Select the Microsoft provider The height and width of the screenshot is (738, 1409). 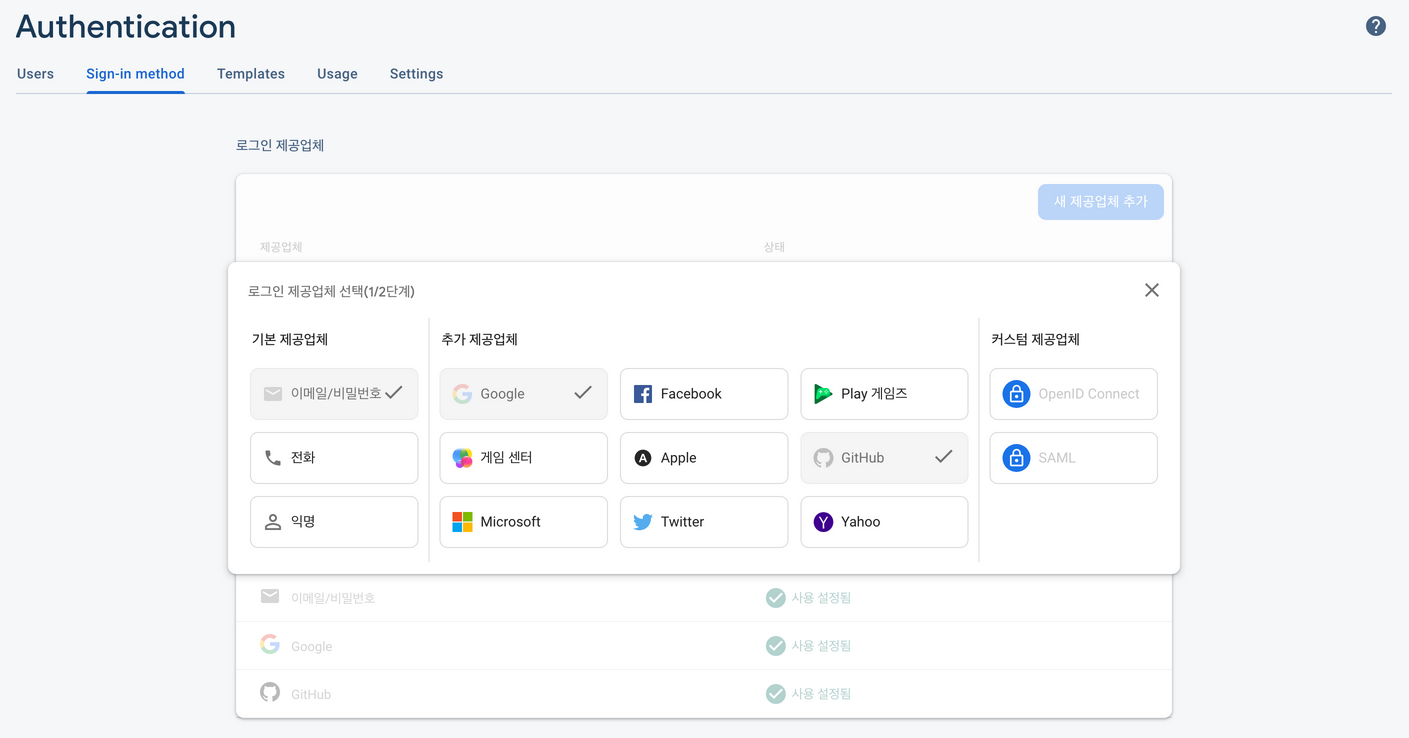click(x=524, y=522)
